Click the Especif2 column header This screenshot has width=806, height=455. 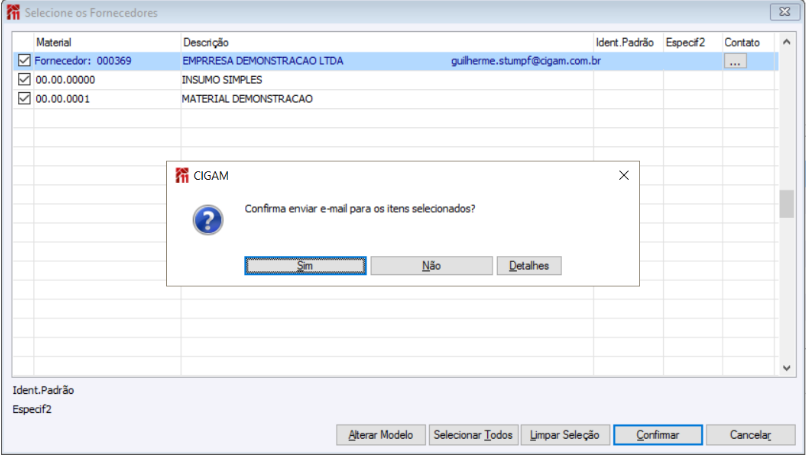click(685, 43)
